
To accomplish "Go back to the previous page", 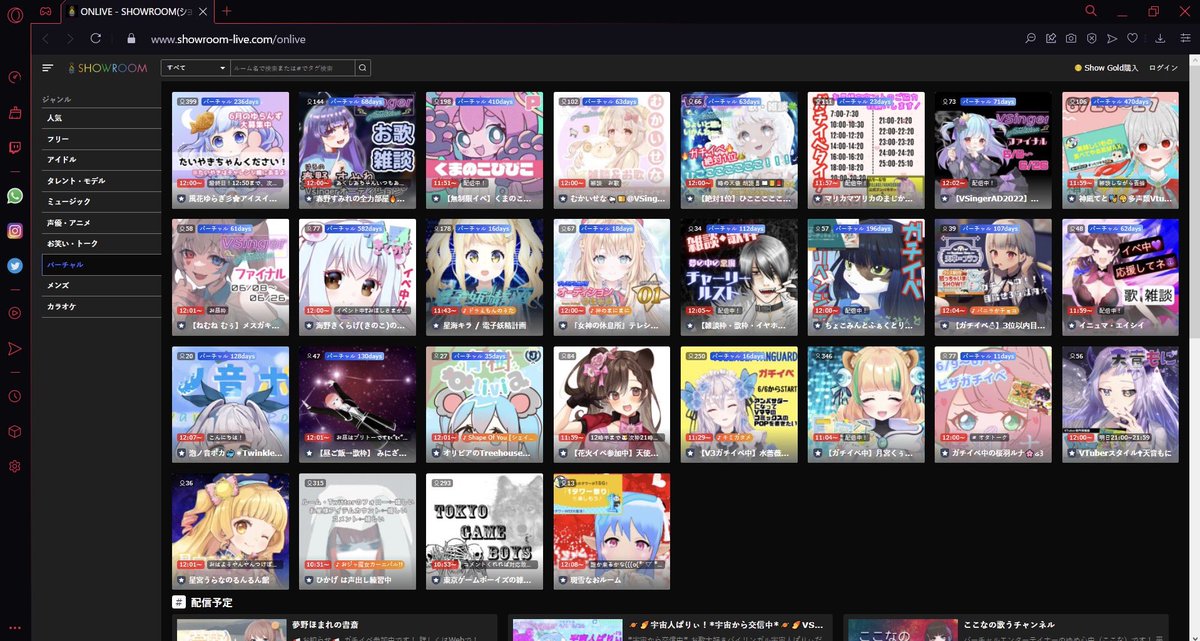I will click(46, 38).
